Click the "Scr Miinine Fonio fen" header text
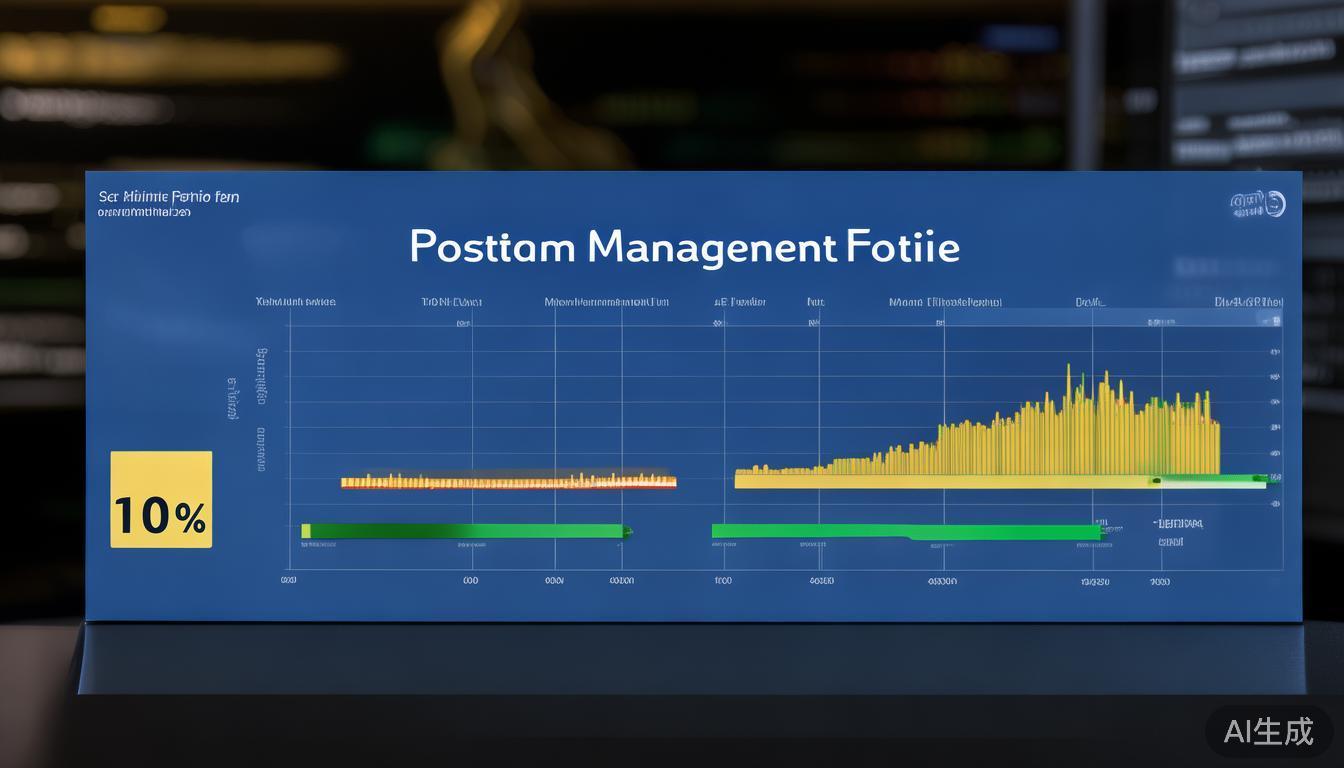 click(x=169, y=197)
